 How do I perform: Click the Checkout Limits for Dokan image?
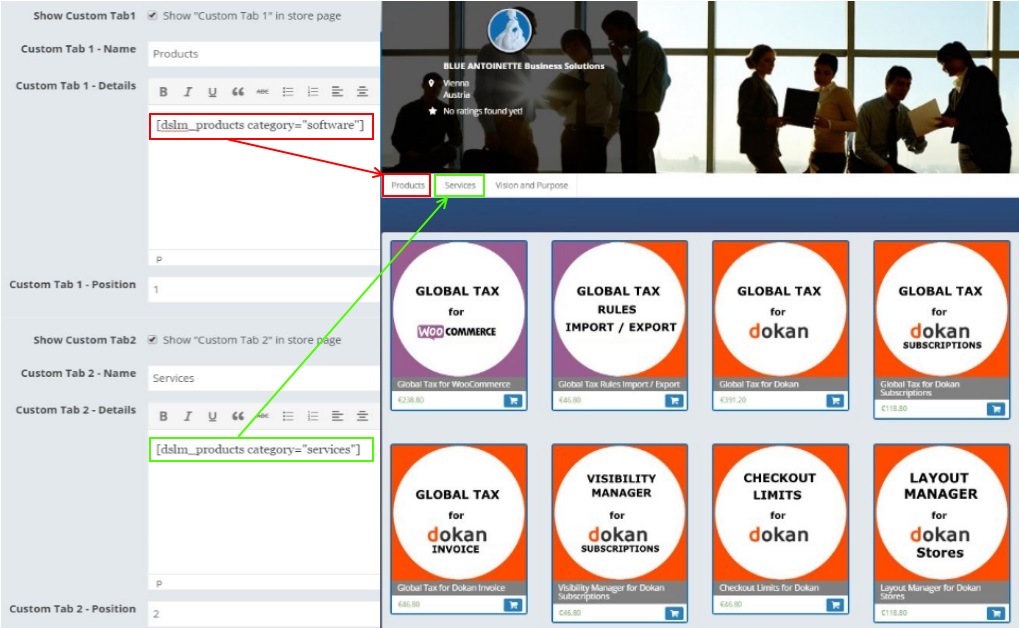tap(780, 513)
